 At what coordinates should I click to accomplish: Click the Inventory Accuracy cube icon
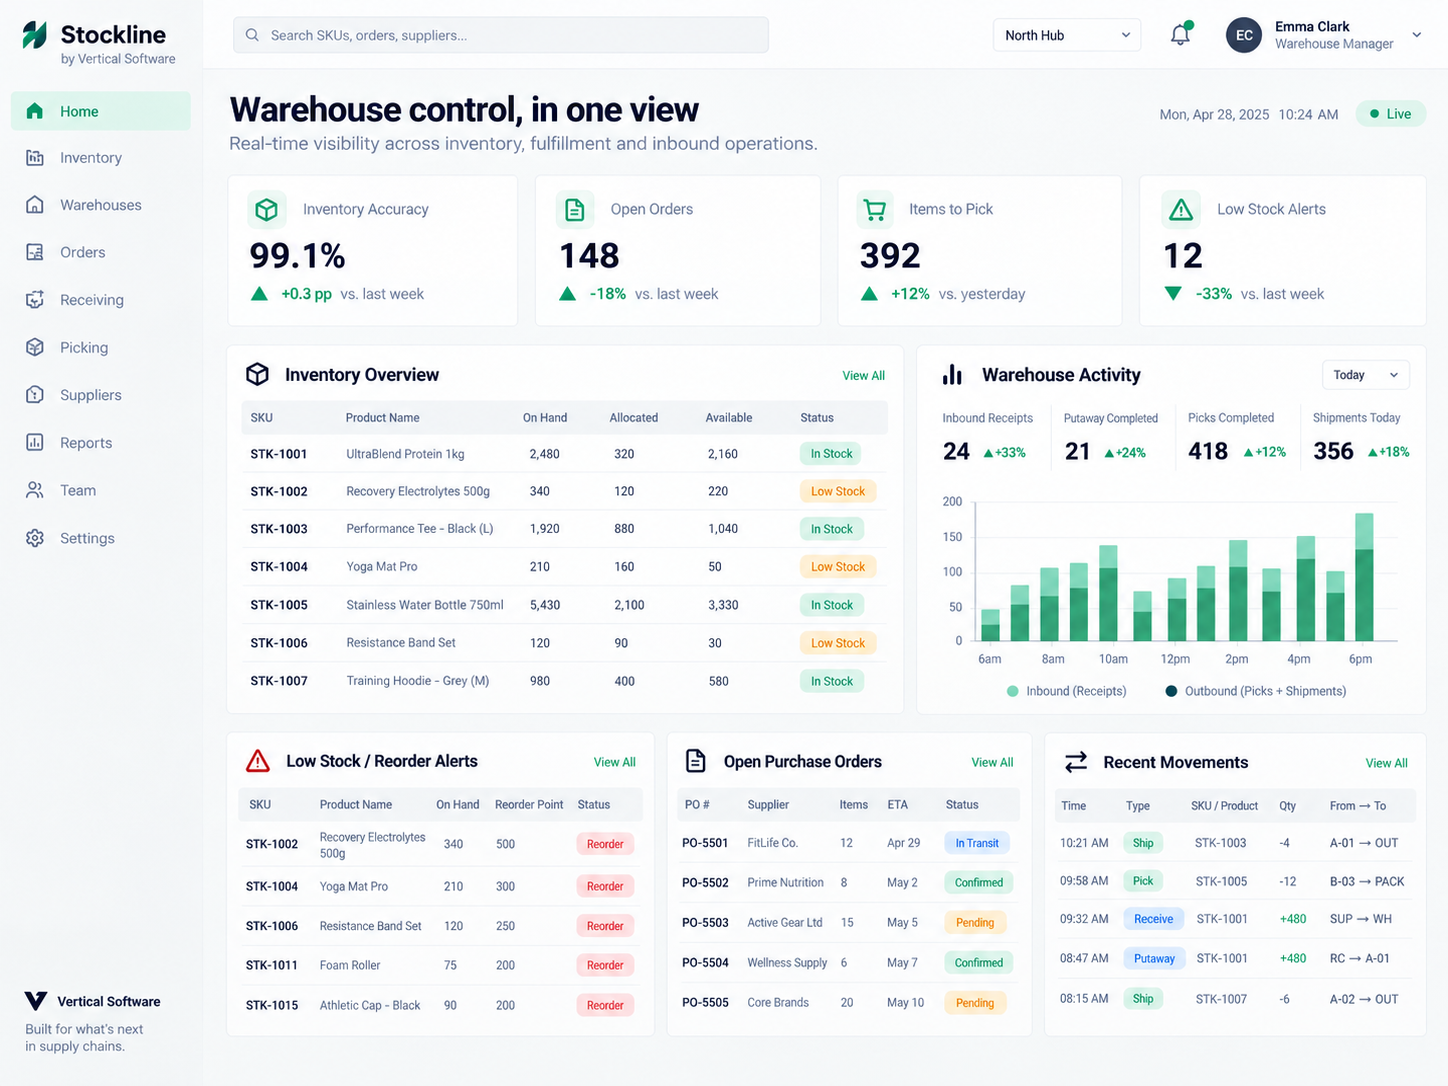(x=266, y=210)
